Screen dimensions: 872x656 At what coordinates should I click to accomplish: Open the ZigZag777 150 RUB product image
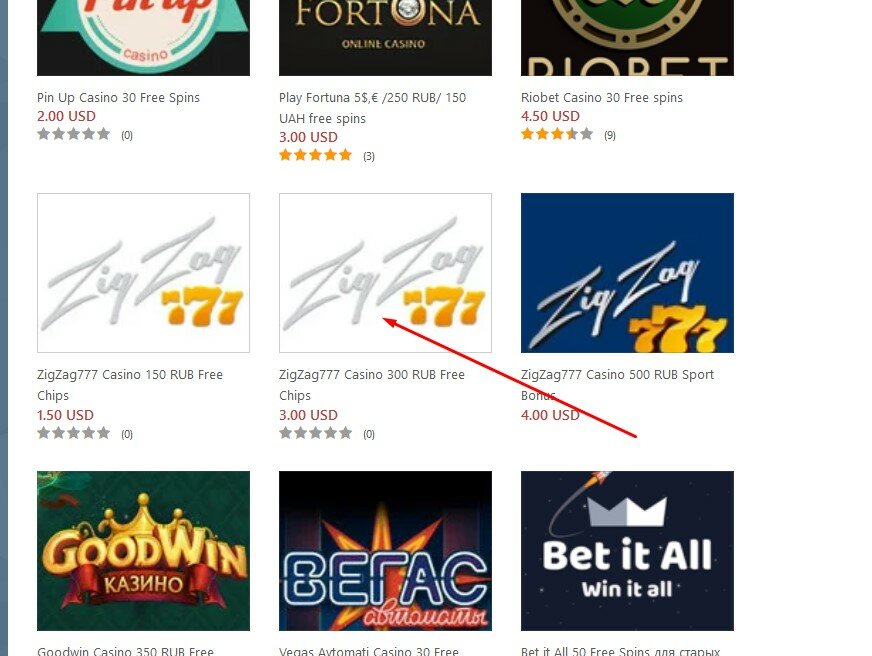click(143, 273)
